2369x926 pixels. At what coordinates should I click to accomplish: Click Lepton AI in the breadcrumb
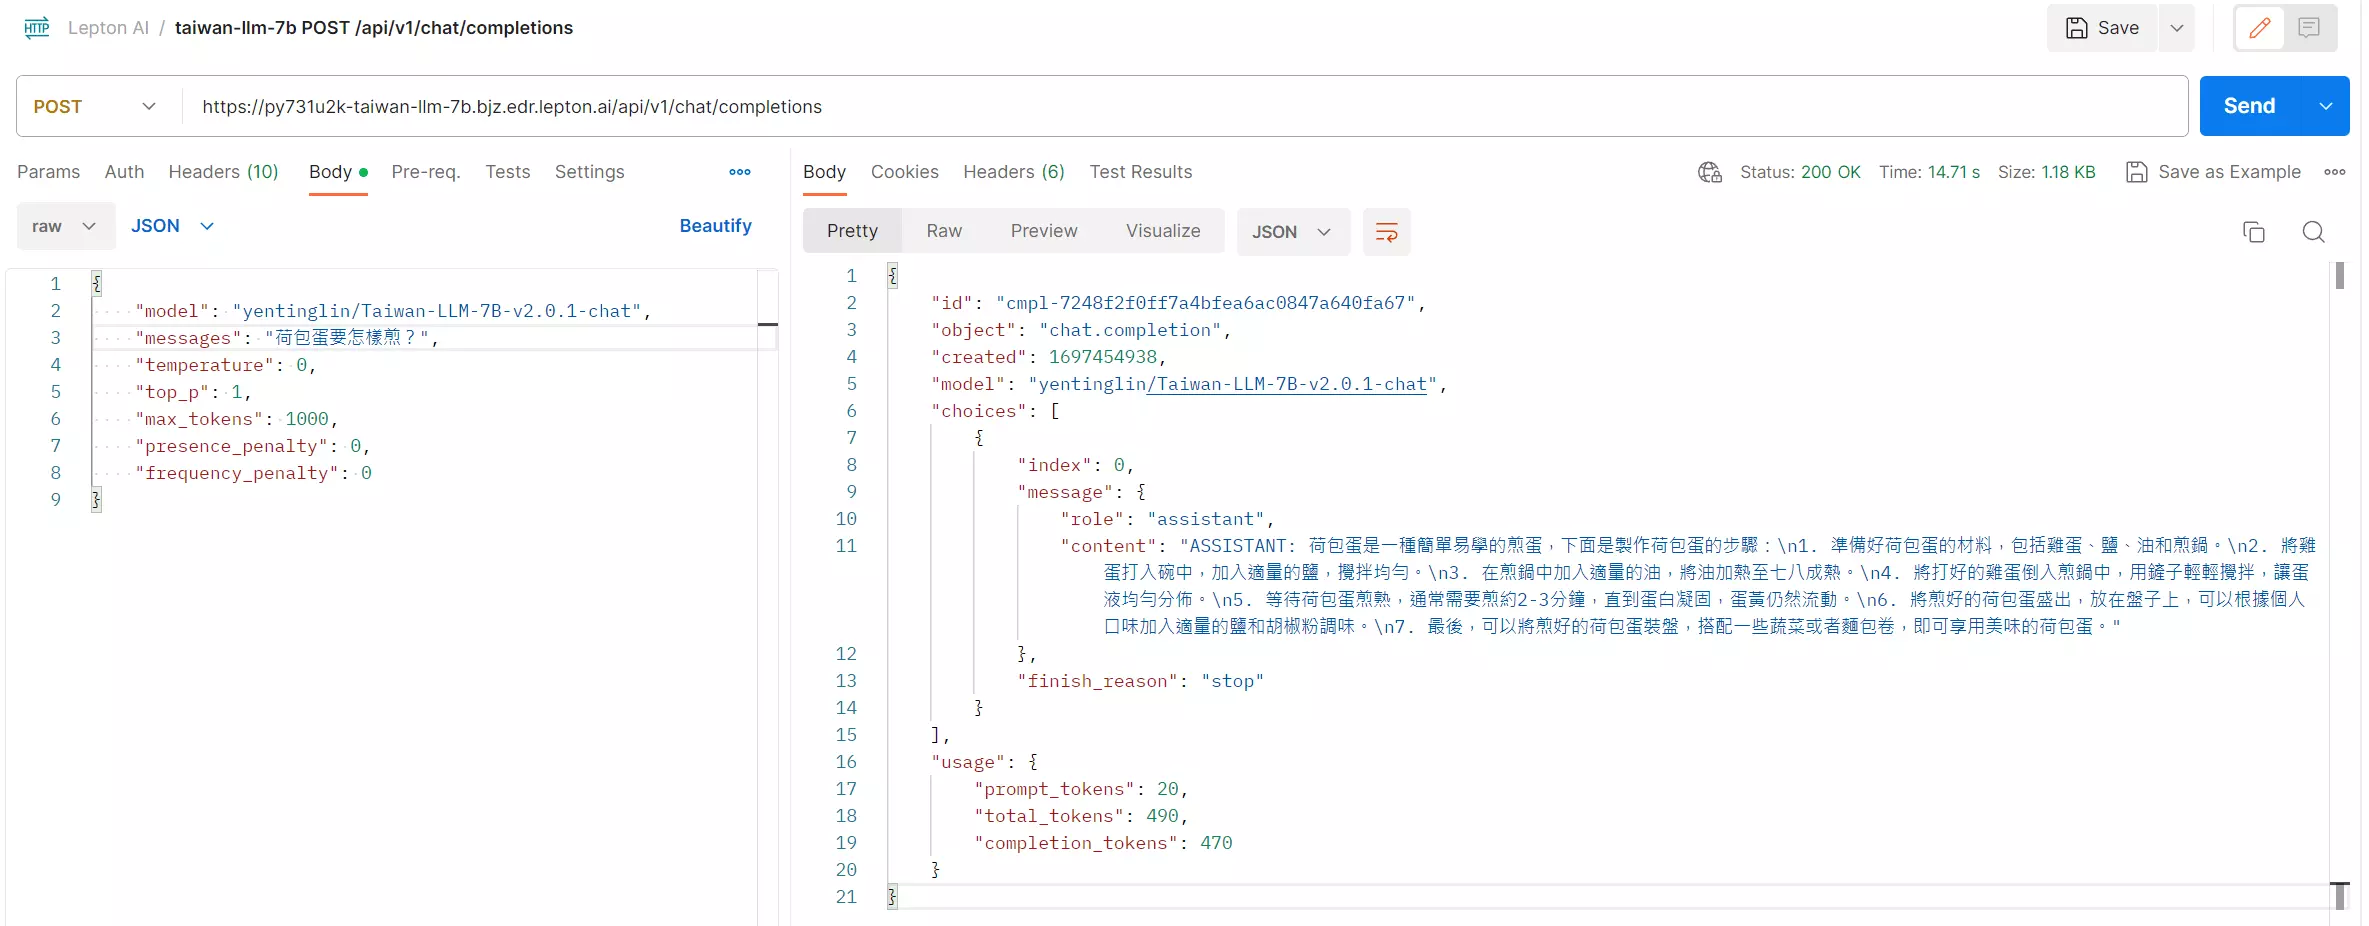(108, 28)
